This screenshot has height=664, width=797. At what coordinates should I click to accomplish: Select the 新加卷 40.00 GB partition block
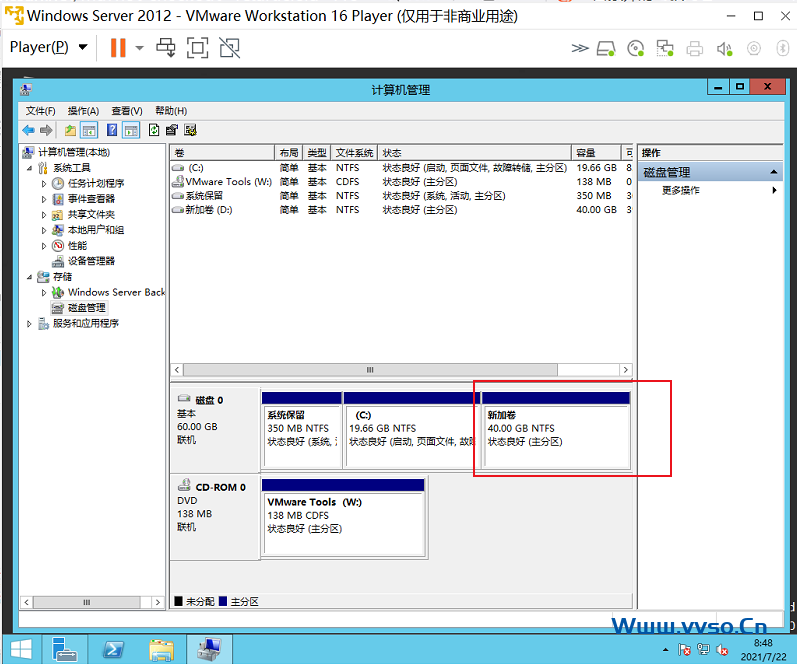(x=556, y=430)
